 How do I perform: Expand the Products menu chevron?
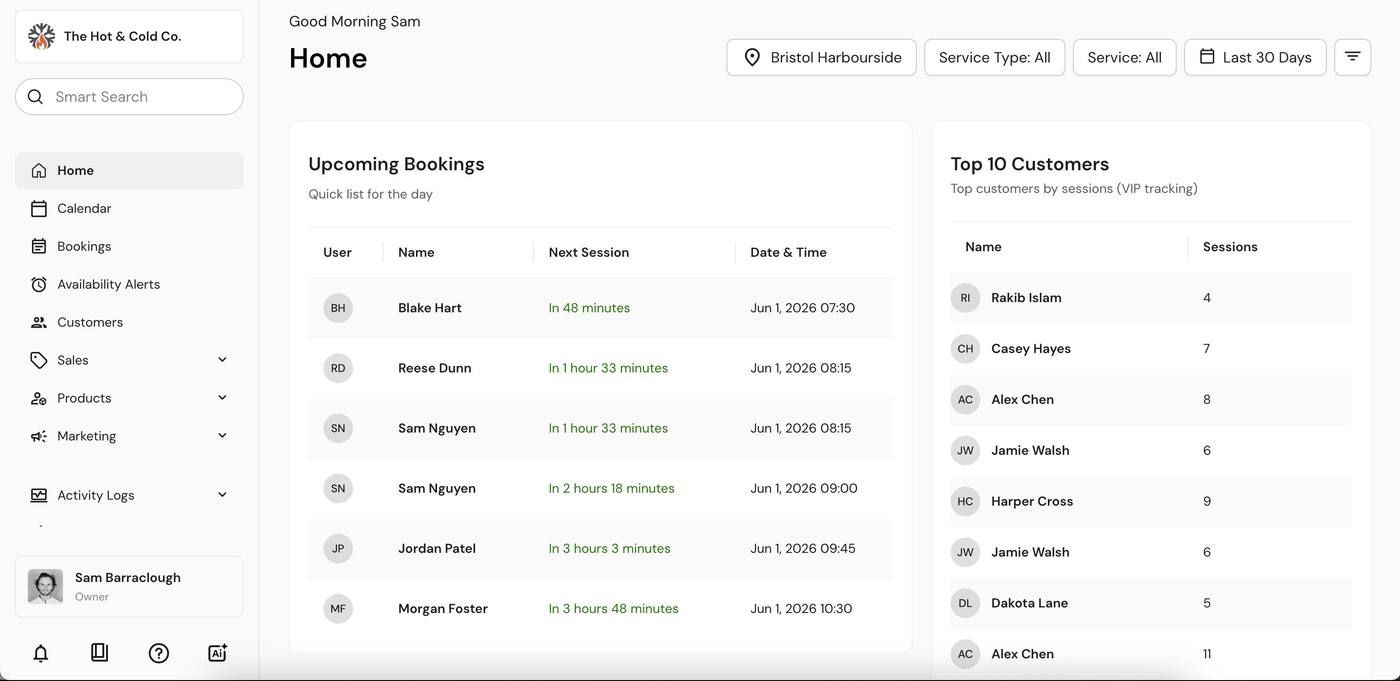(x=222, y=398)
